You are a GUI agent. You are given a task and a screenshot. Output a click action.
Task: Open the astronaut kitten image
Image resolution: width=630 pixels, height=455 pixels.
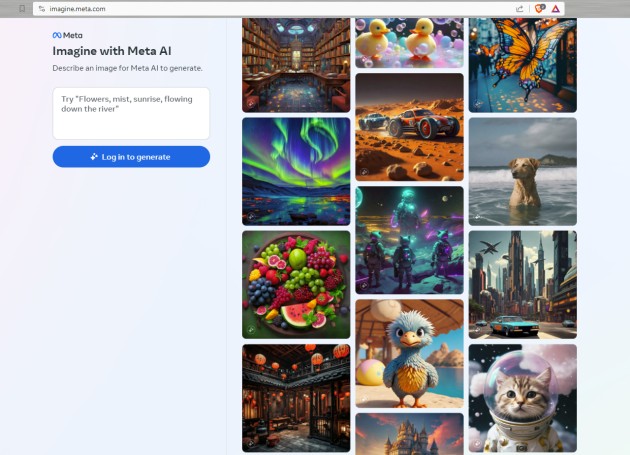tap(523, 398)
